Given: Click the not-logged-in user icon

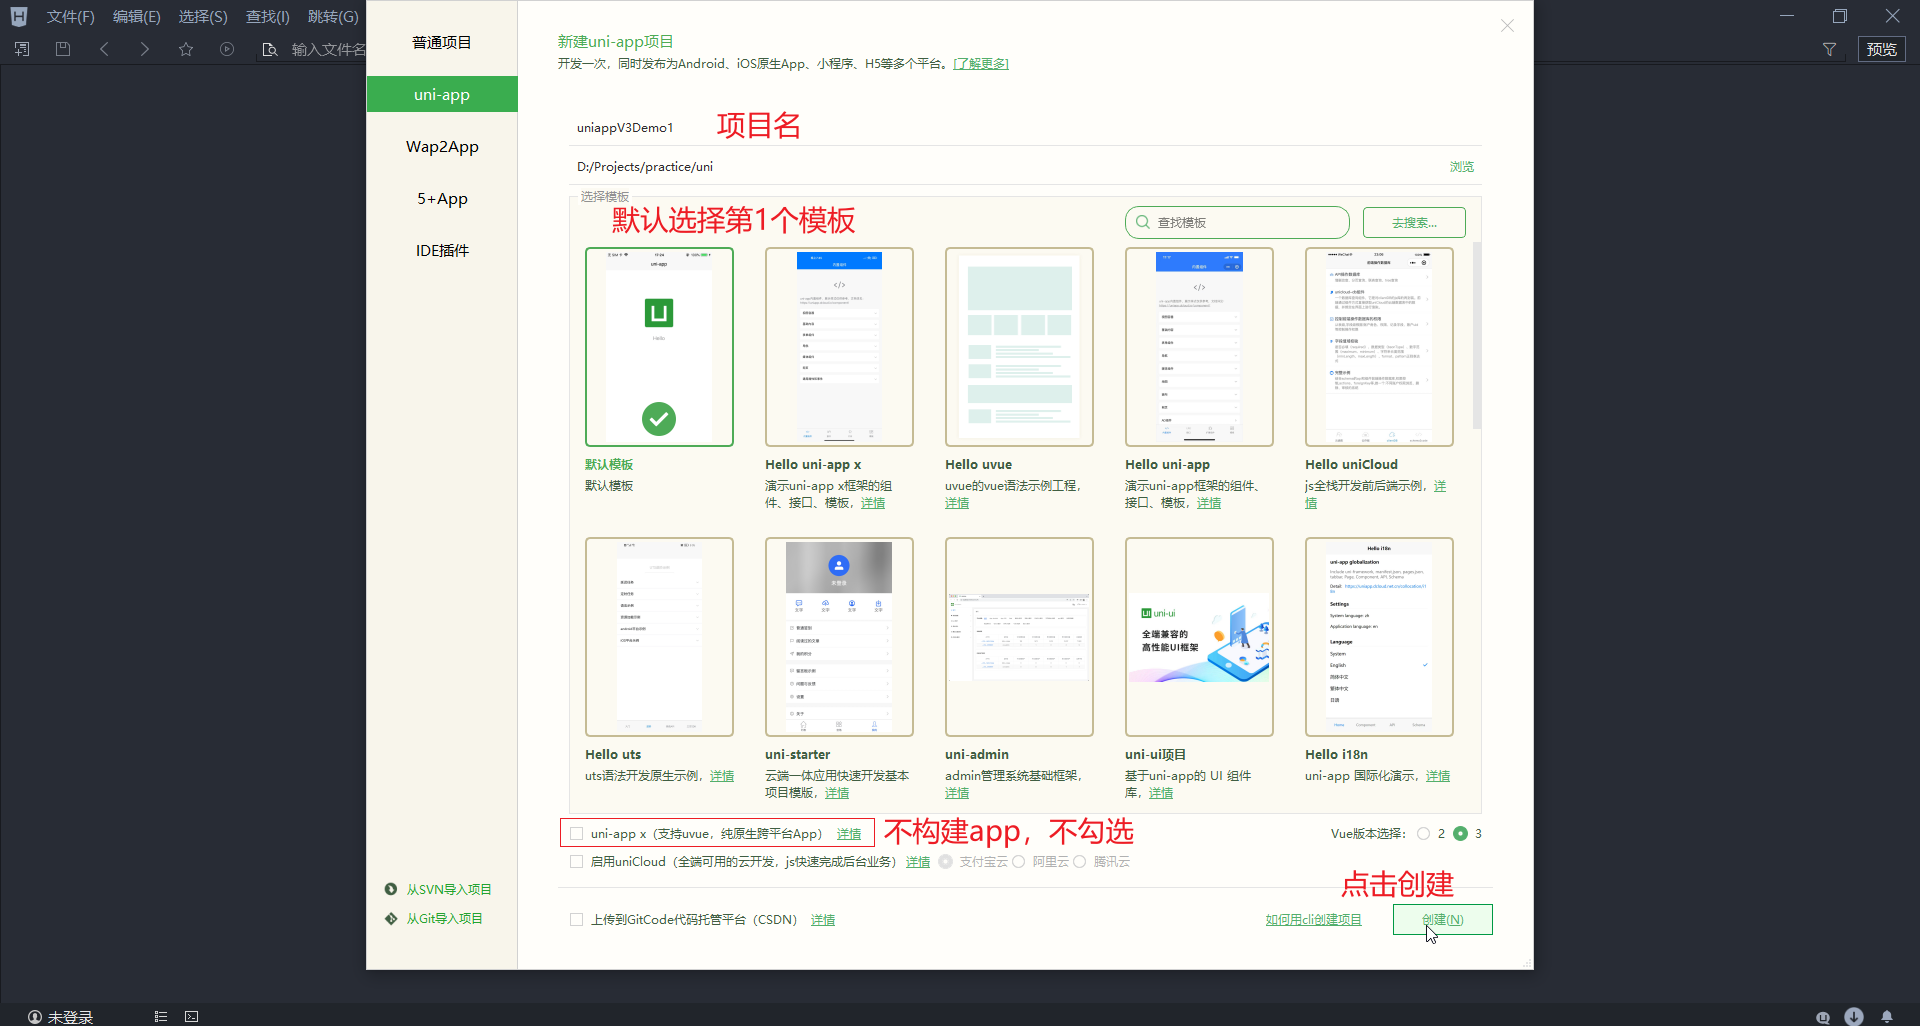Looking at the screenshot, I should pos(35,1016).
